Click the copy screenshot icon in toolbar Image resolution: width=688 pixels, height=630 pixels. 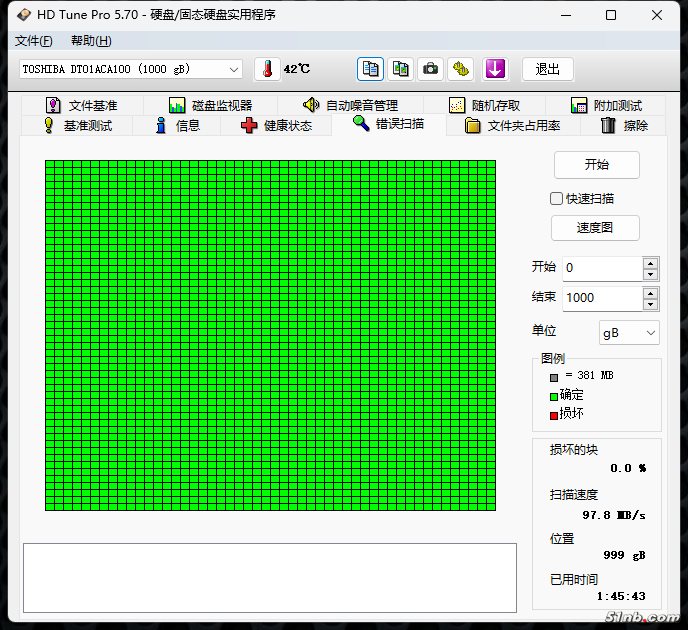[x=400, y=69]
